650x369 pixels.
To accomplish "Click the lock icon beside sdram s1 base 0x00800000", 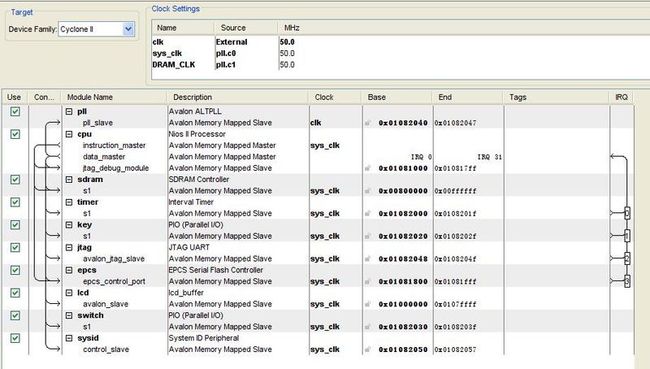I will tap(367, 191).
